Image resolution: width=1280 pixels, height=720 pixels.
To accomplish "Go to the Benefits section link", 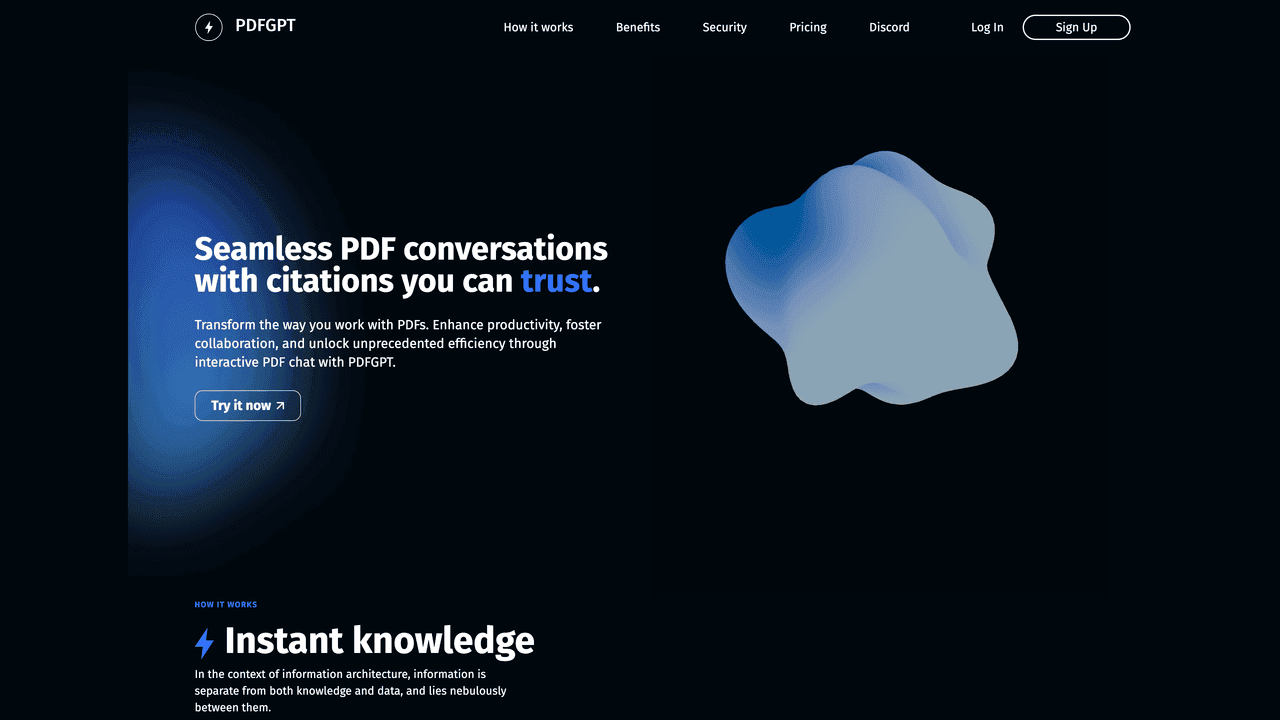I will tap(638, 27).
